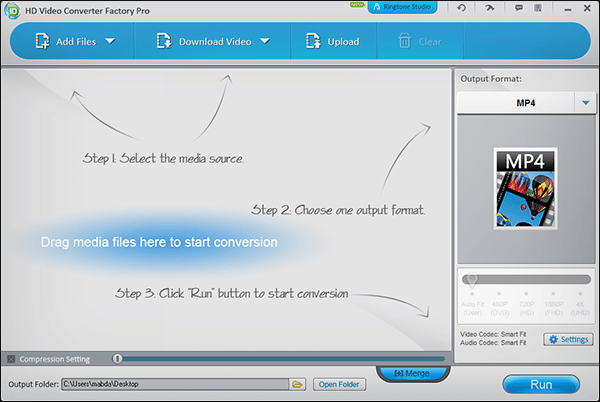
Task: Browse output folder with yellow folder icon
Action: (x=297, y=384)
